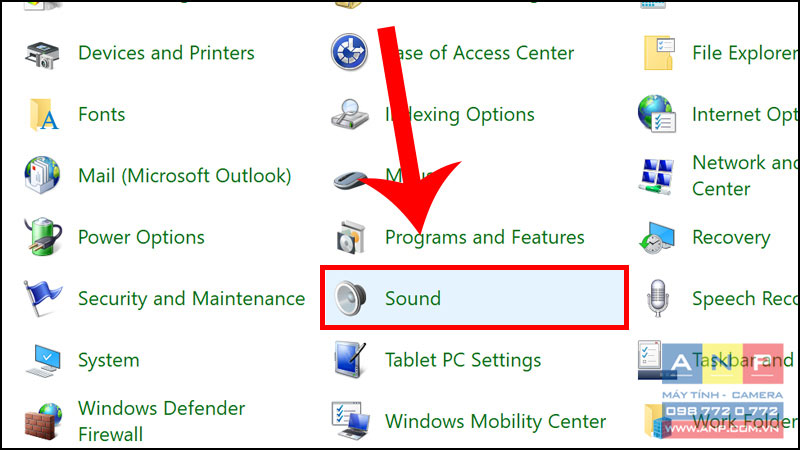Click the Sound speaker icon
Screen dimensions: 800x450
point(351,298)
